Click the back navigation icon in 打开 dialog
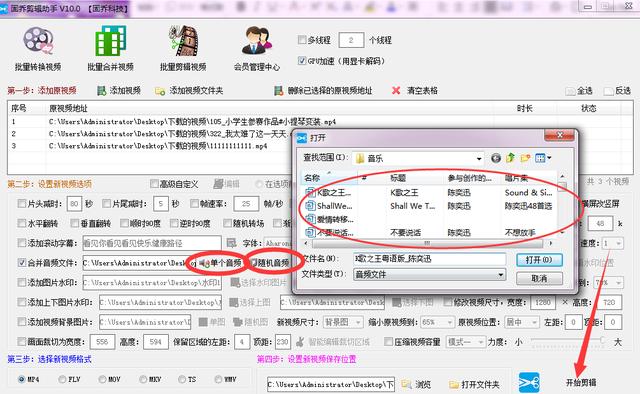Image resolution: width=640 pixels, height=394 pixels. click(496, 158)
